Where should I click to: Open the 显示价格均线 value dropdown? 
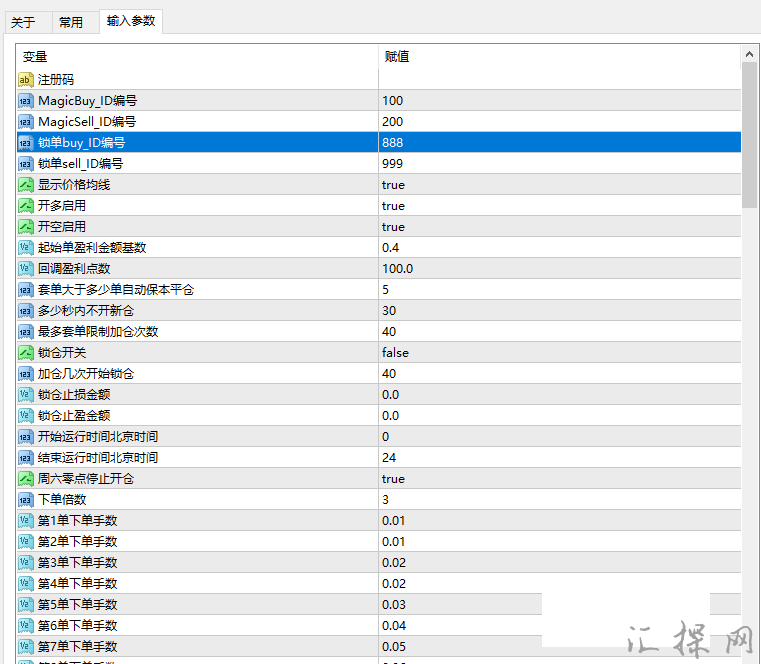(x=560, y=185)
